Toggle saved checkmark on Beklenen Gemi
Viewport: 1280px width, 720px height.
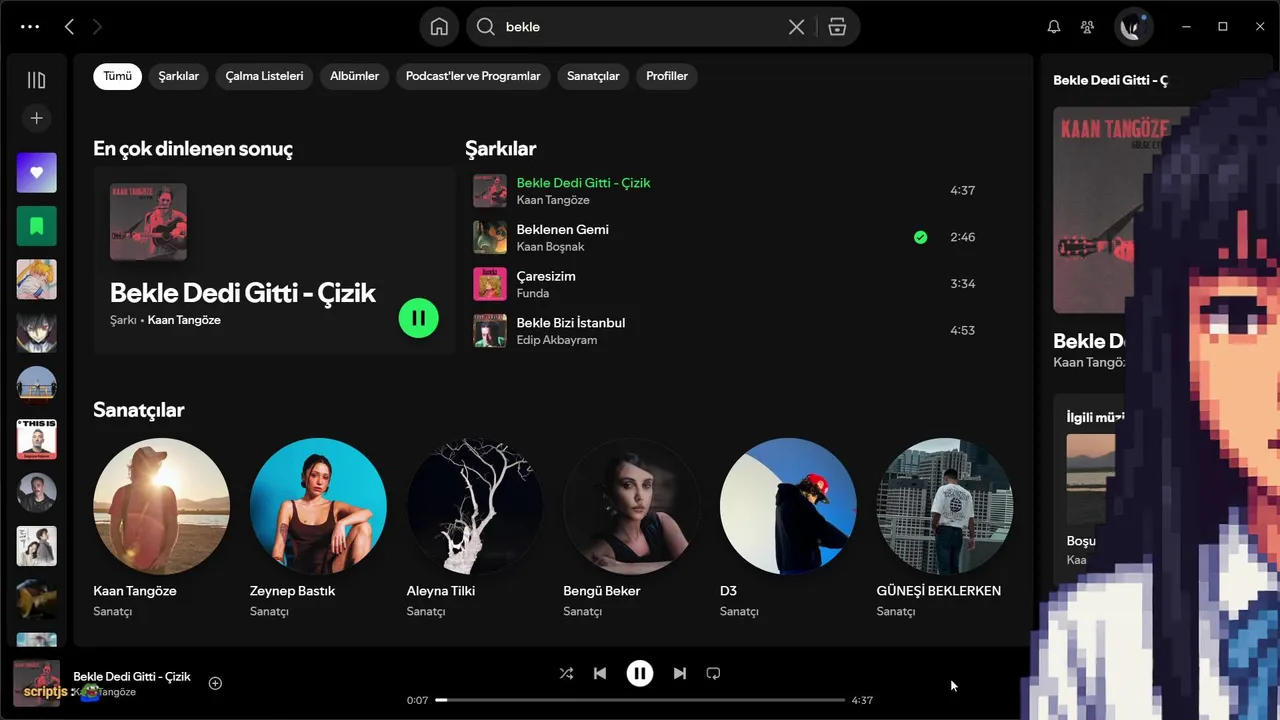click(x=920, y=237)
